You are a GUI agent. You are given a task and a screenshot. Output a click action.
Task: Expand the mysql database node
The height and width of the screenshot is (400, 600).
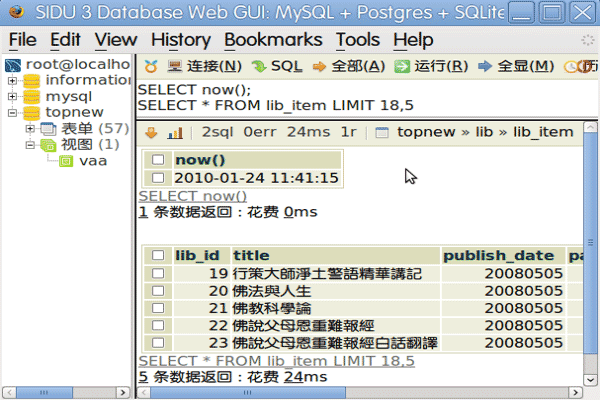(x=12, y=97)
